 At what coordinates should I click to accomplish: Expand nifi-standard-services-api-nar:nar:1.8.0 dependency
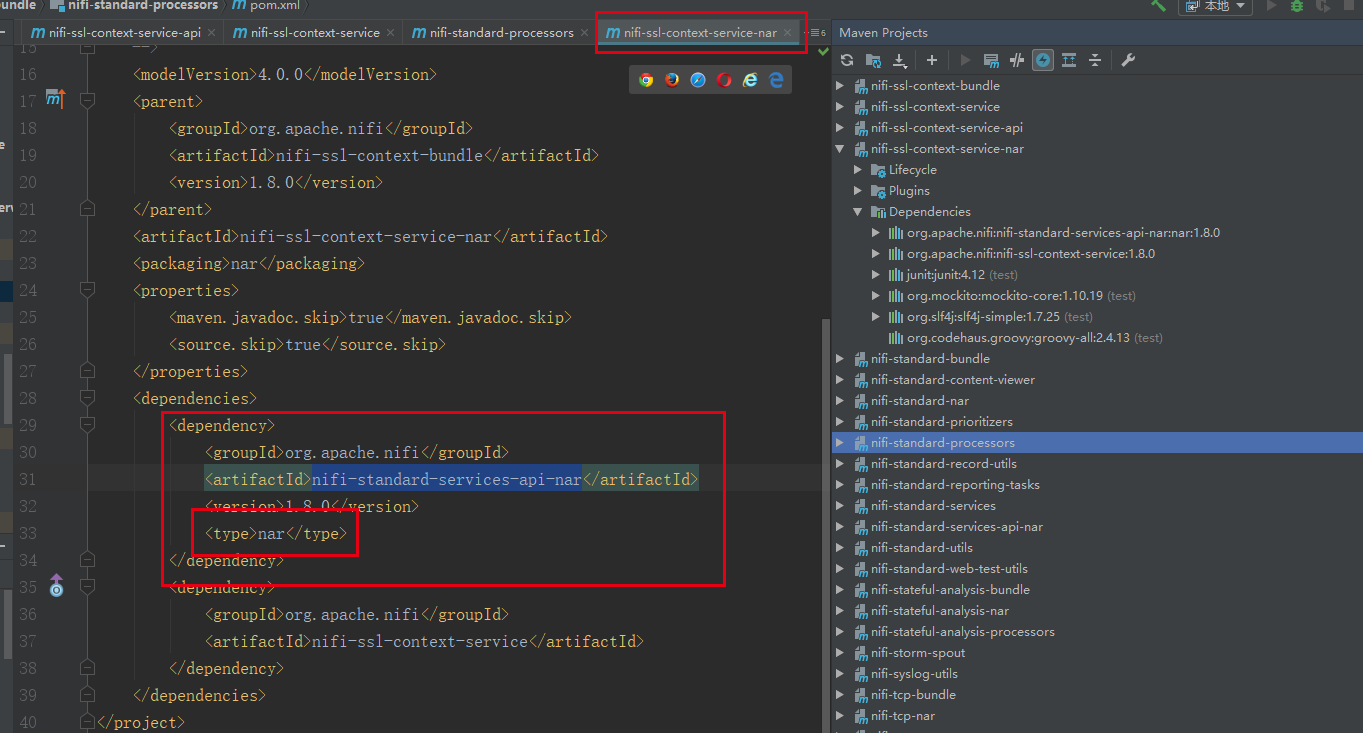876,233
